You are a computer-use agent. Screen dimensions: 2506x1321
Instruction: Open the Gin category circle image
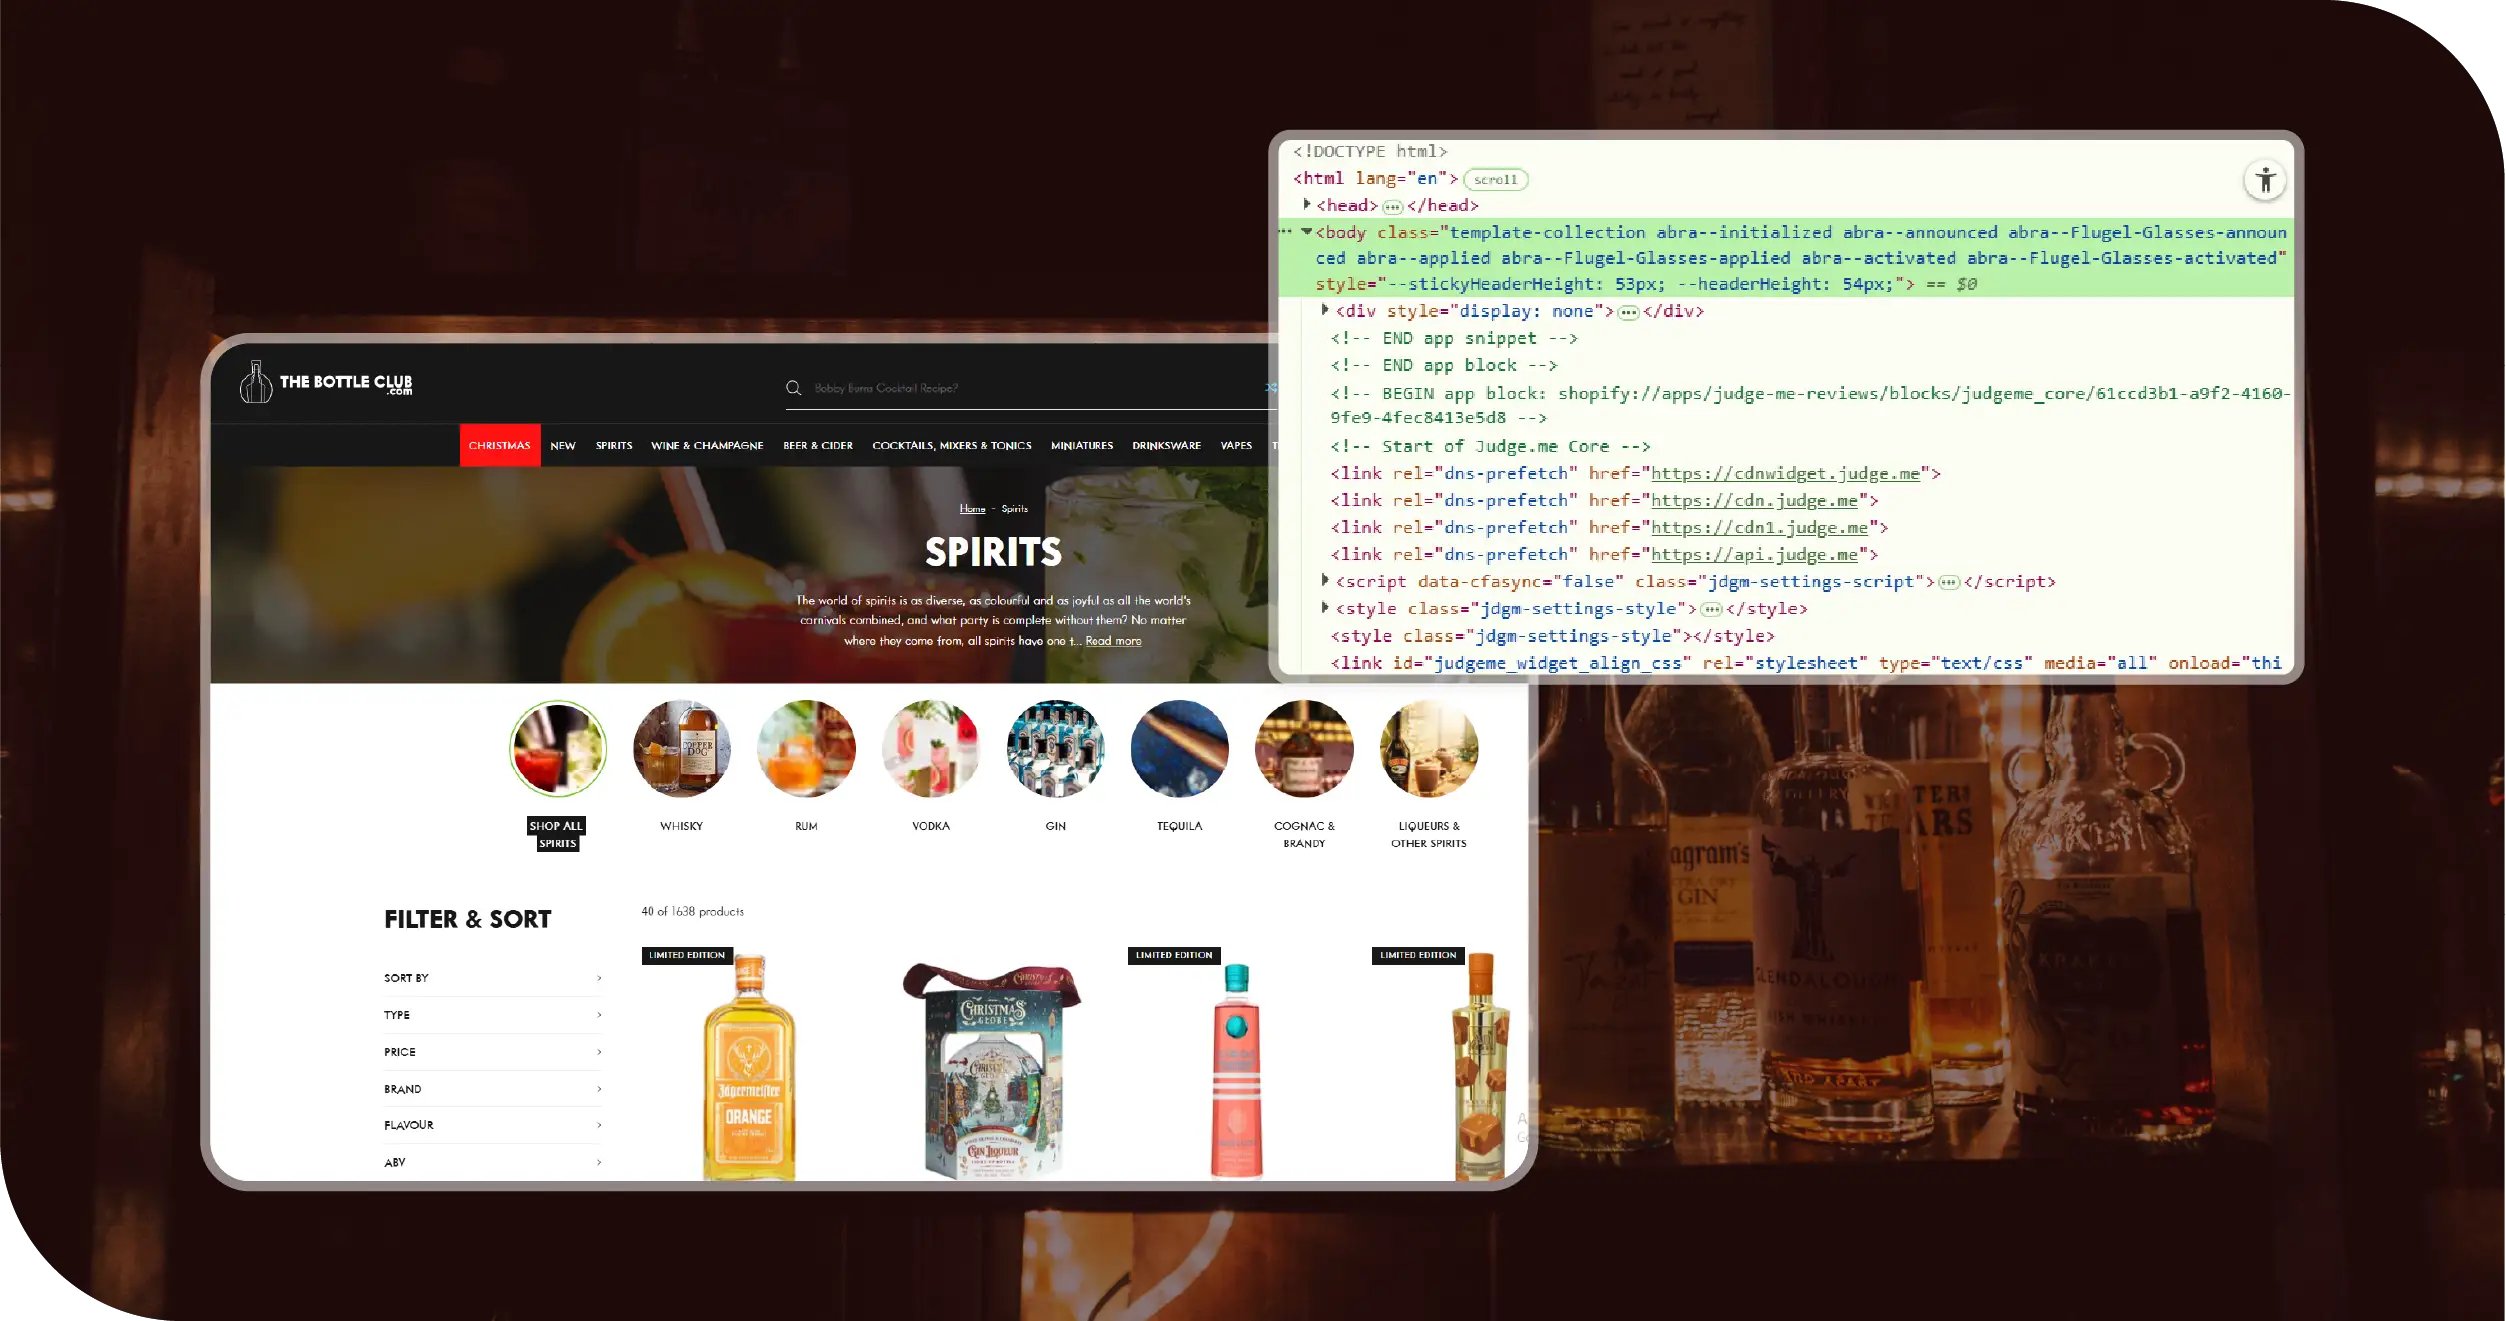pos(1055,749)
